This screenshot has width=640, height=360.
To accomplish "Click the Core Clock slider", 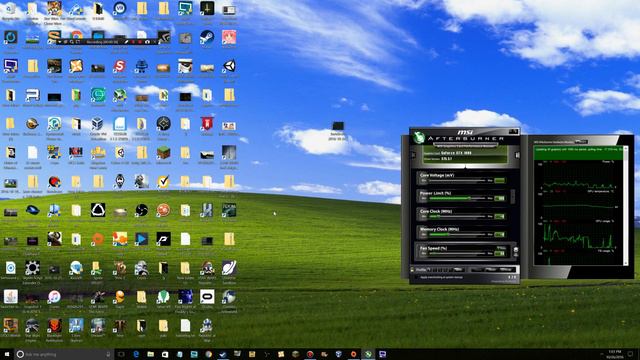I will pos(456,216).
